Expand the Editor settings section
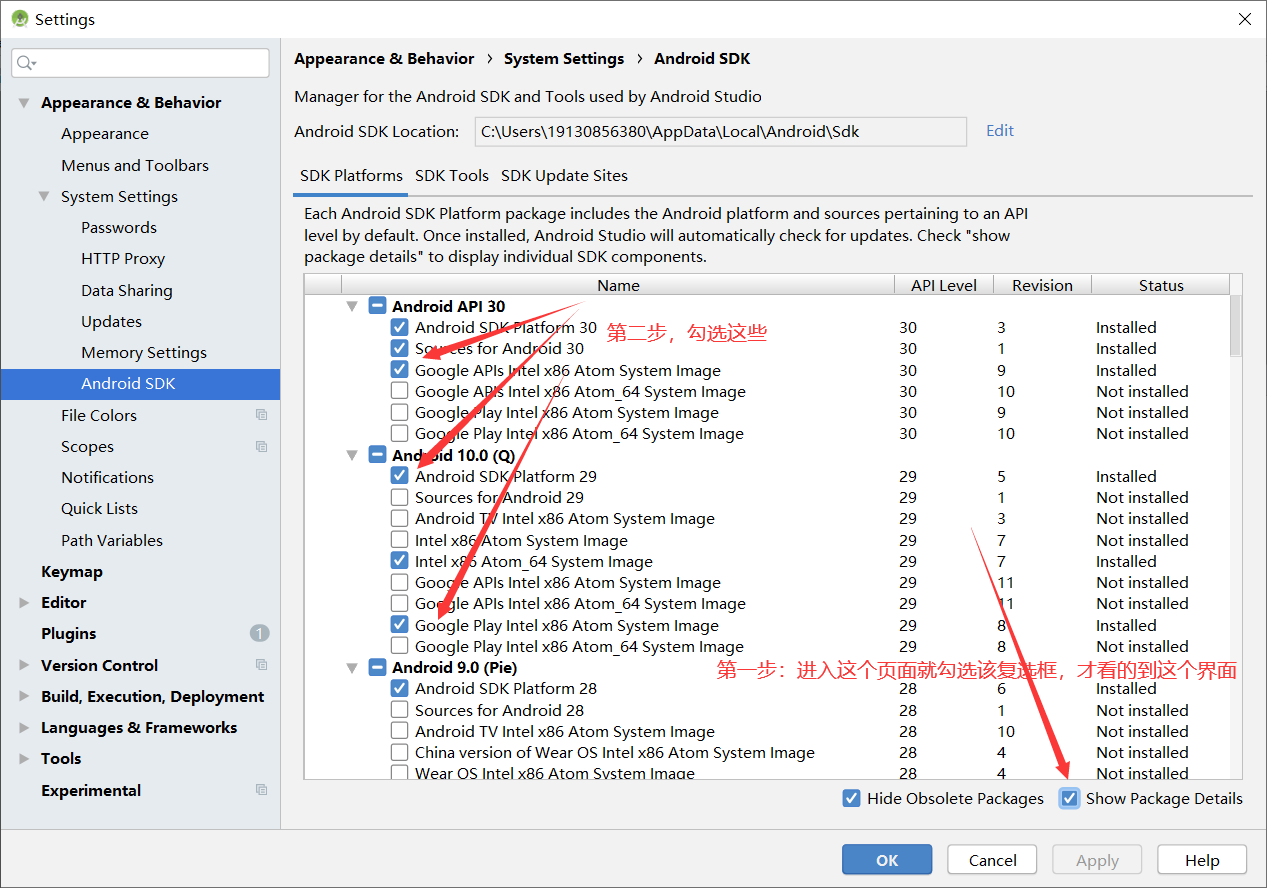The height and width of the screenshot is (888, 1267). (x=24, y=602)
